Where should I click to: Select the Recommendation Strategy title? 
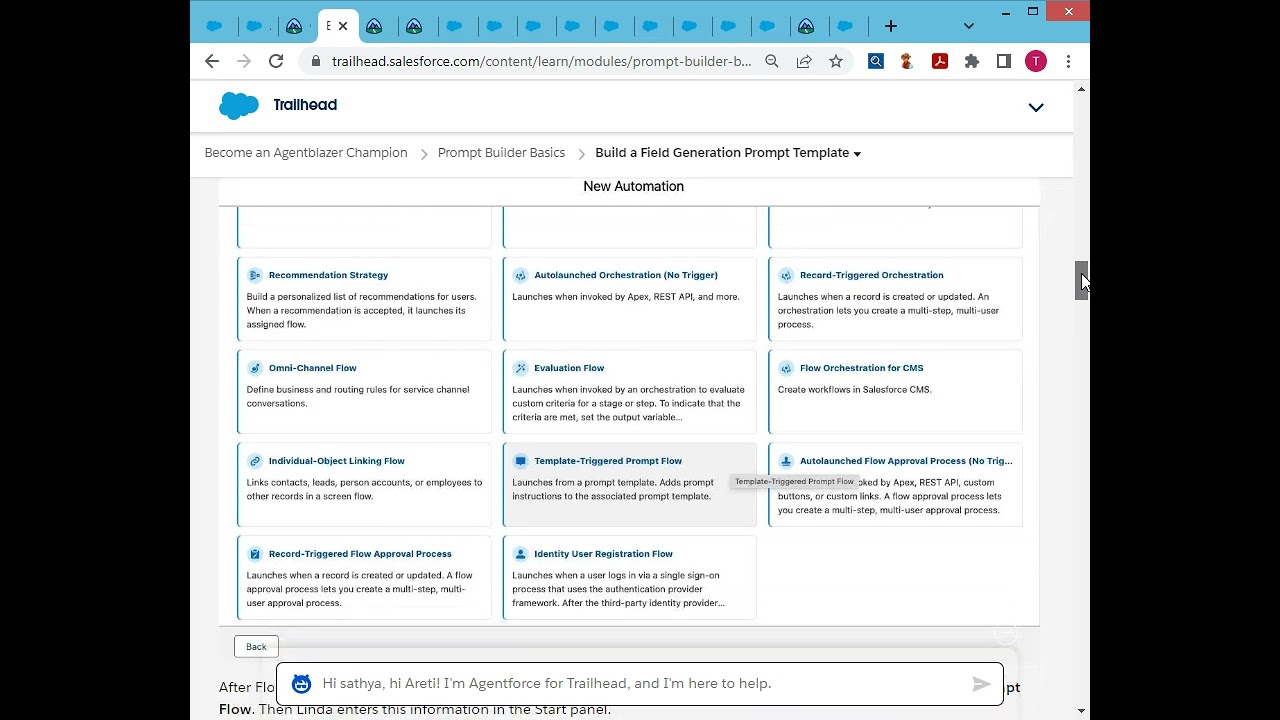click(x=328, y=275)
